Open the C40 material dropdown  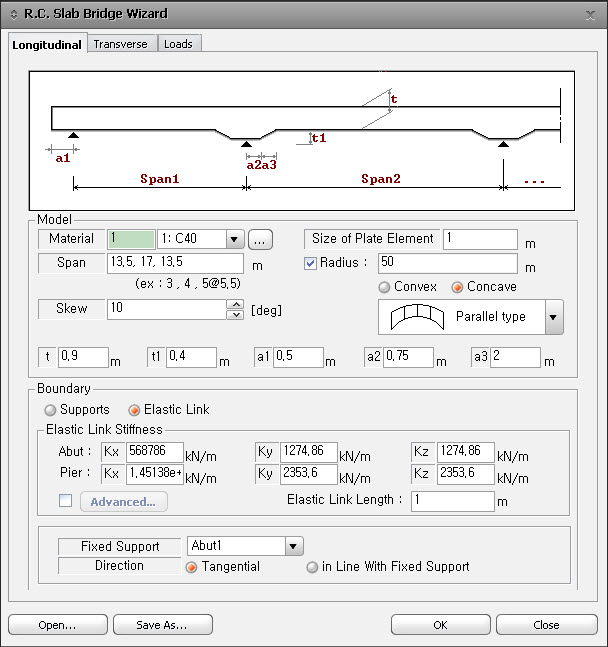pyautogui.click(x=235, y=239)
